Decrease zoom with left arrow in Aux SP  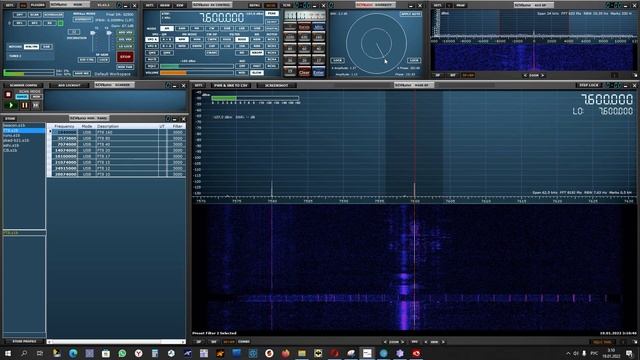[525, 76]
